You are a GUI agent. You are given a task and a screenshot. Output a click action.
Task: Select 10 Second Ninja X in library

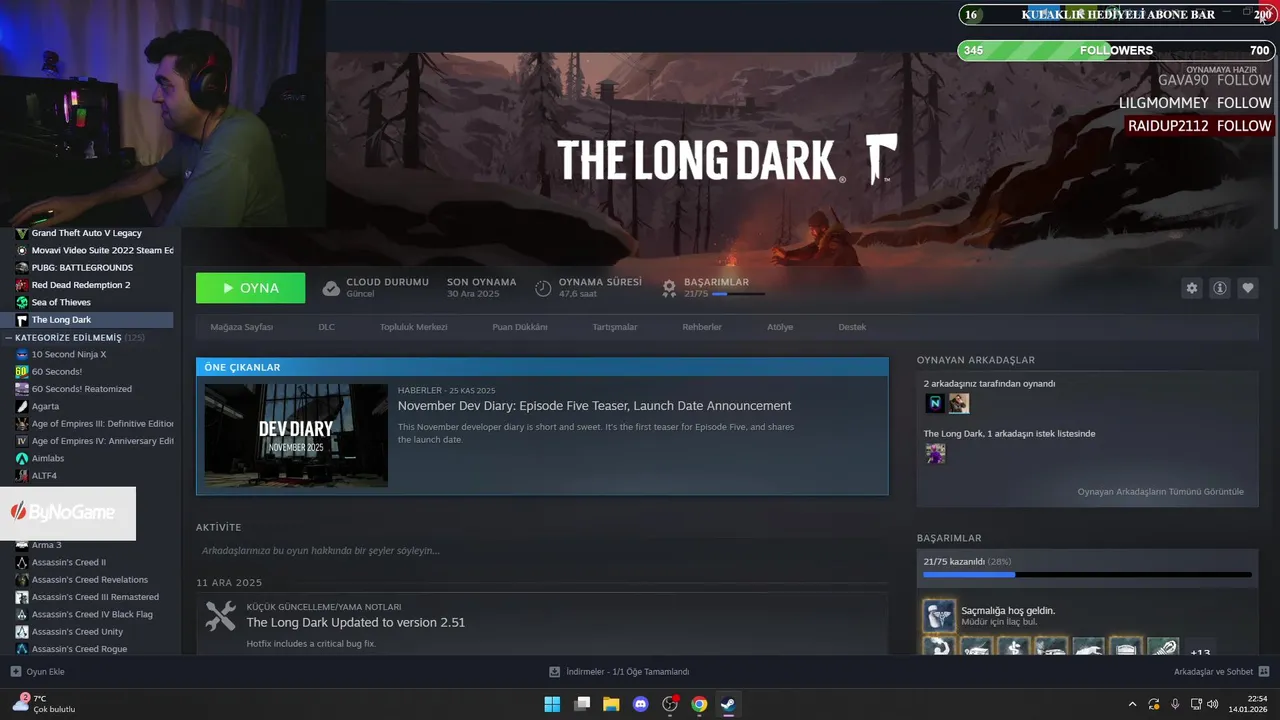[68, 354]
